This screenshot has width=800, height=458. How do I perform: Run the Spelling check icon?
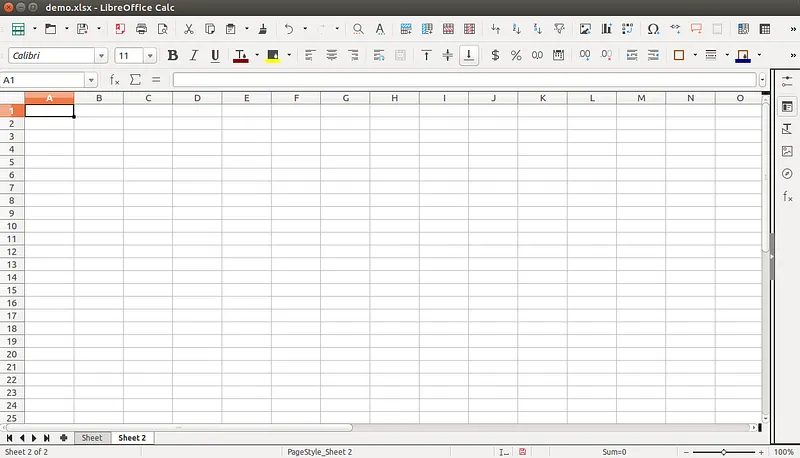[x=380, y=29]
